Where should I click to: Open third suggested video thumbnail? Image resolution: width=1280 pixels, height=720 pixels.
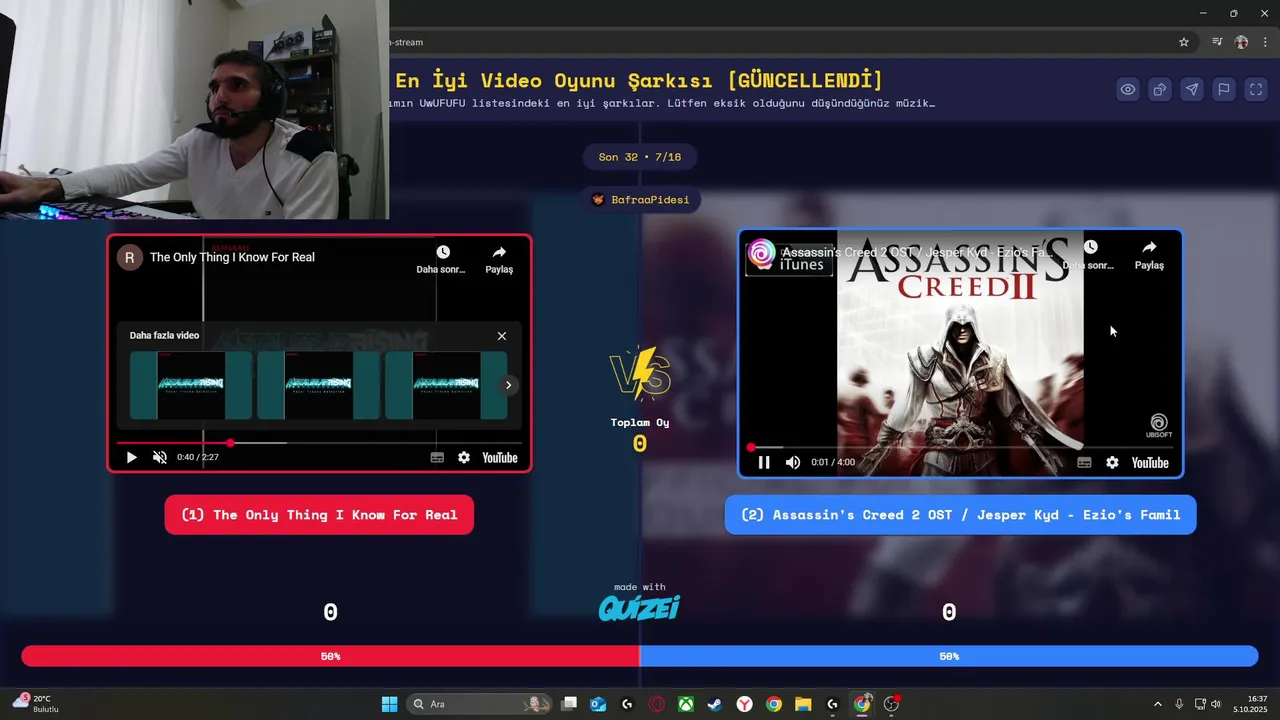point(446,385)
